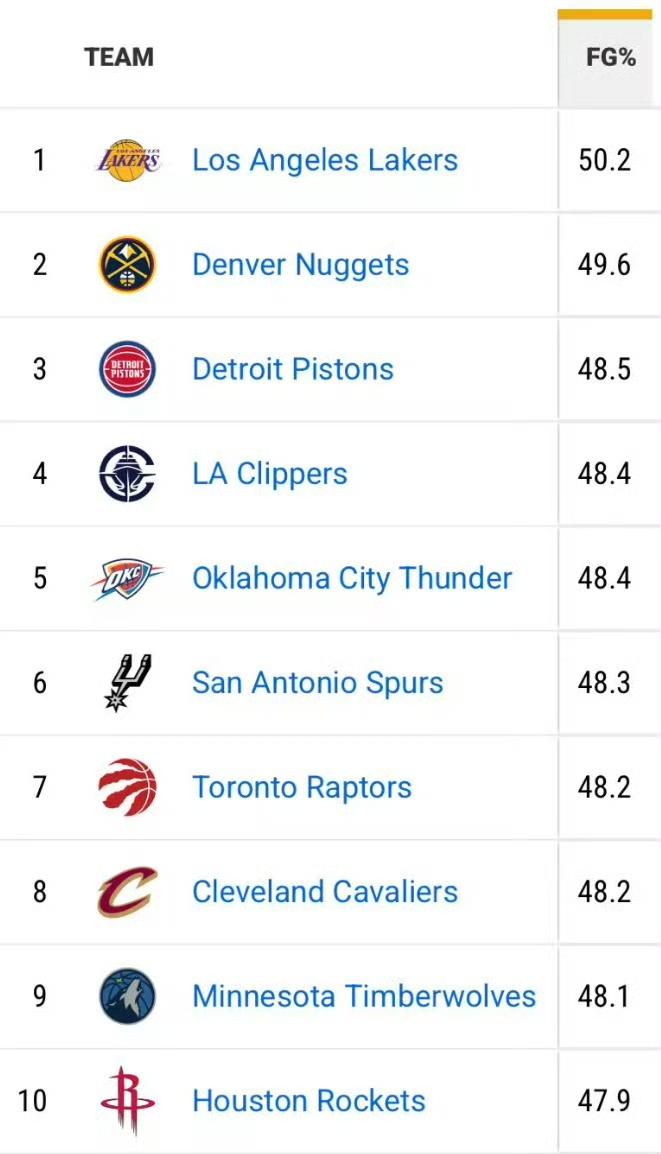Click the TEAM column header
Screen dimensions: 661x1154
(x=119, y=57)
